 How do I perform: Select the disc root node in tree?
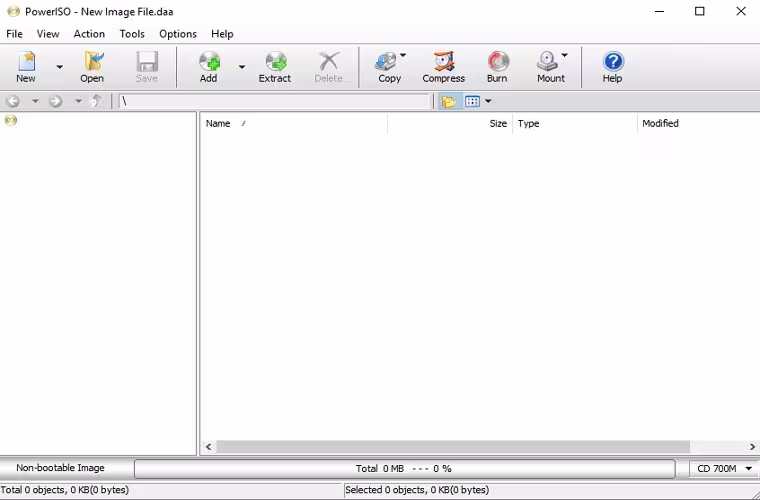click(11, 120)
